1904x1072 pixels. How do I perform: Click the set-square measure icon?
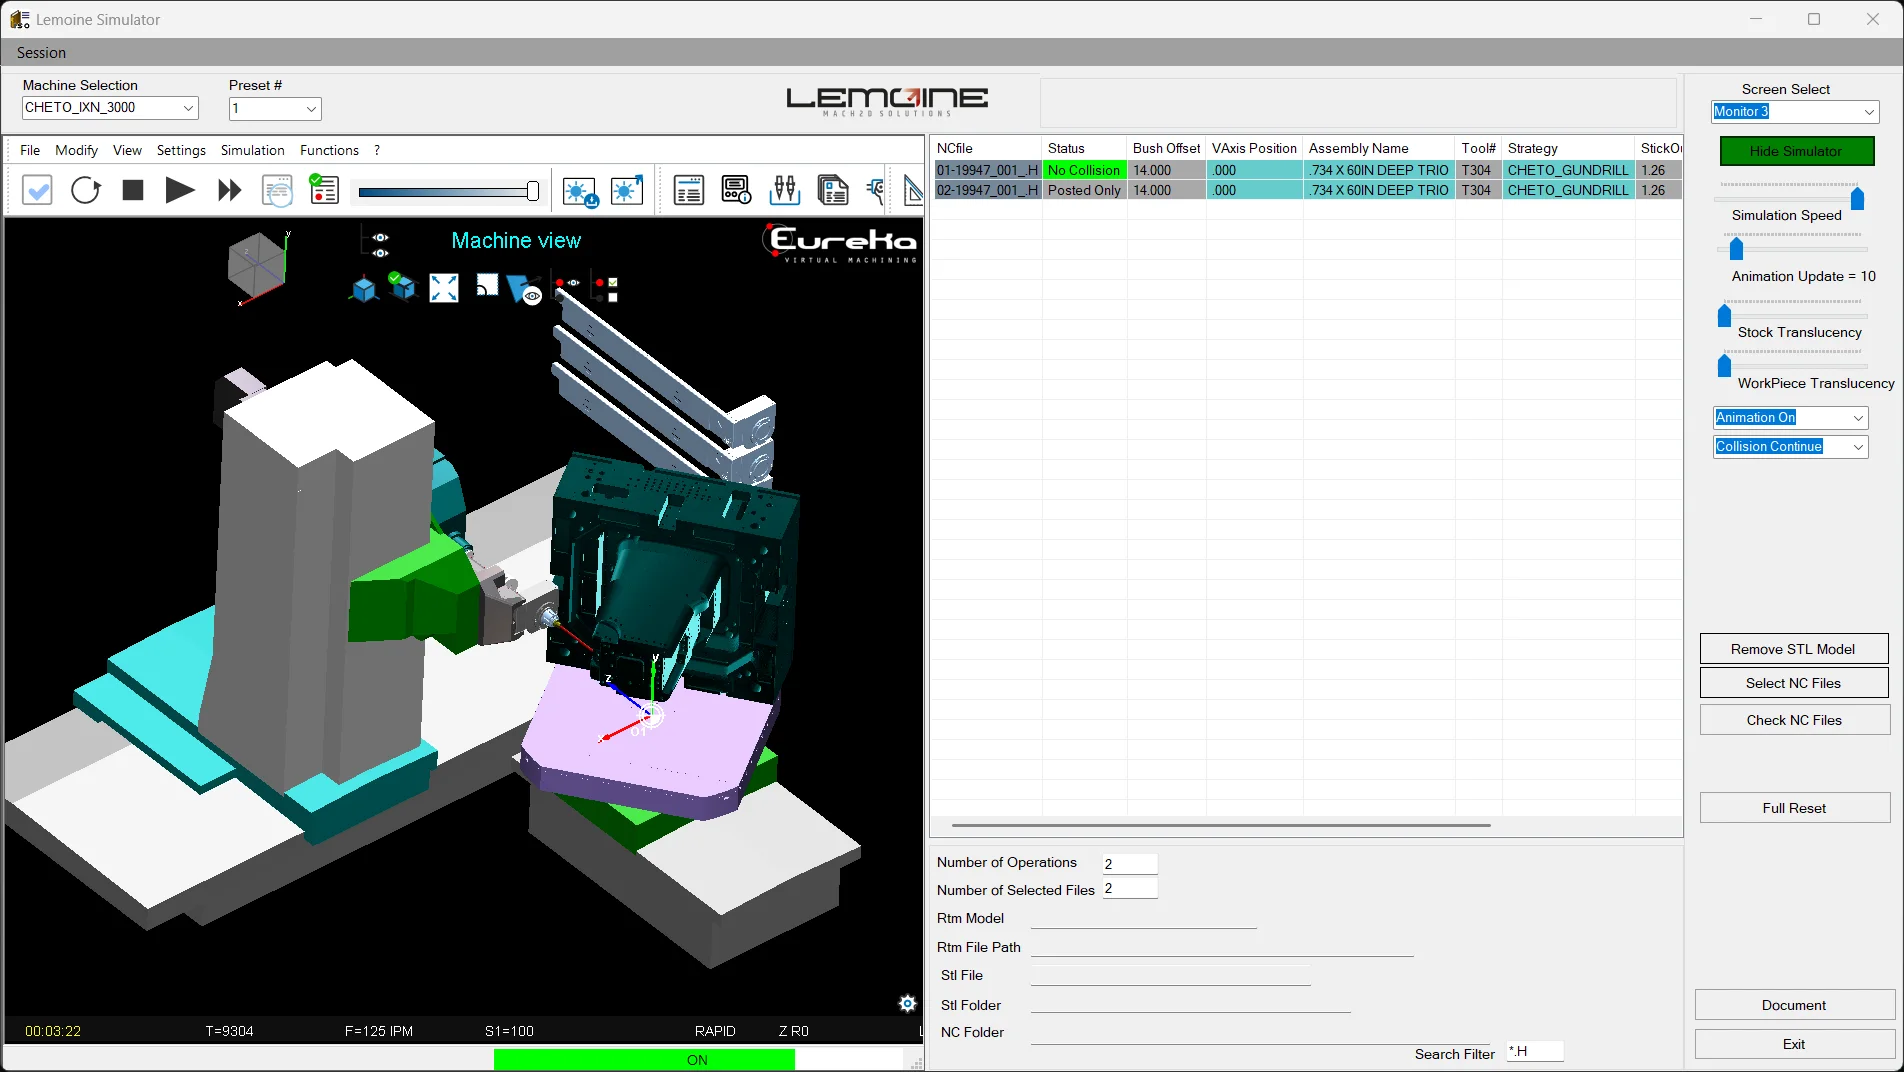(x=912, y=190)
